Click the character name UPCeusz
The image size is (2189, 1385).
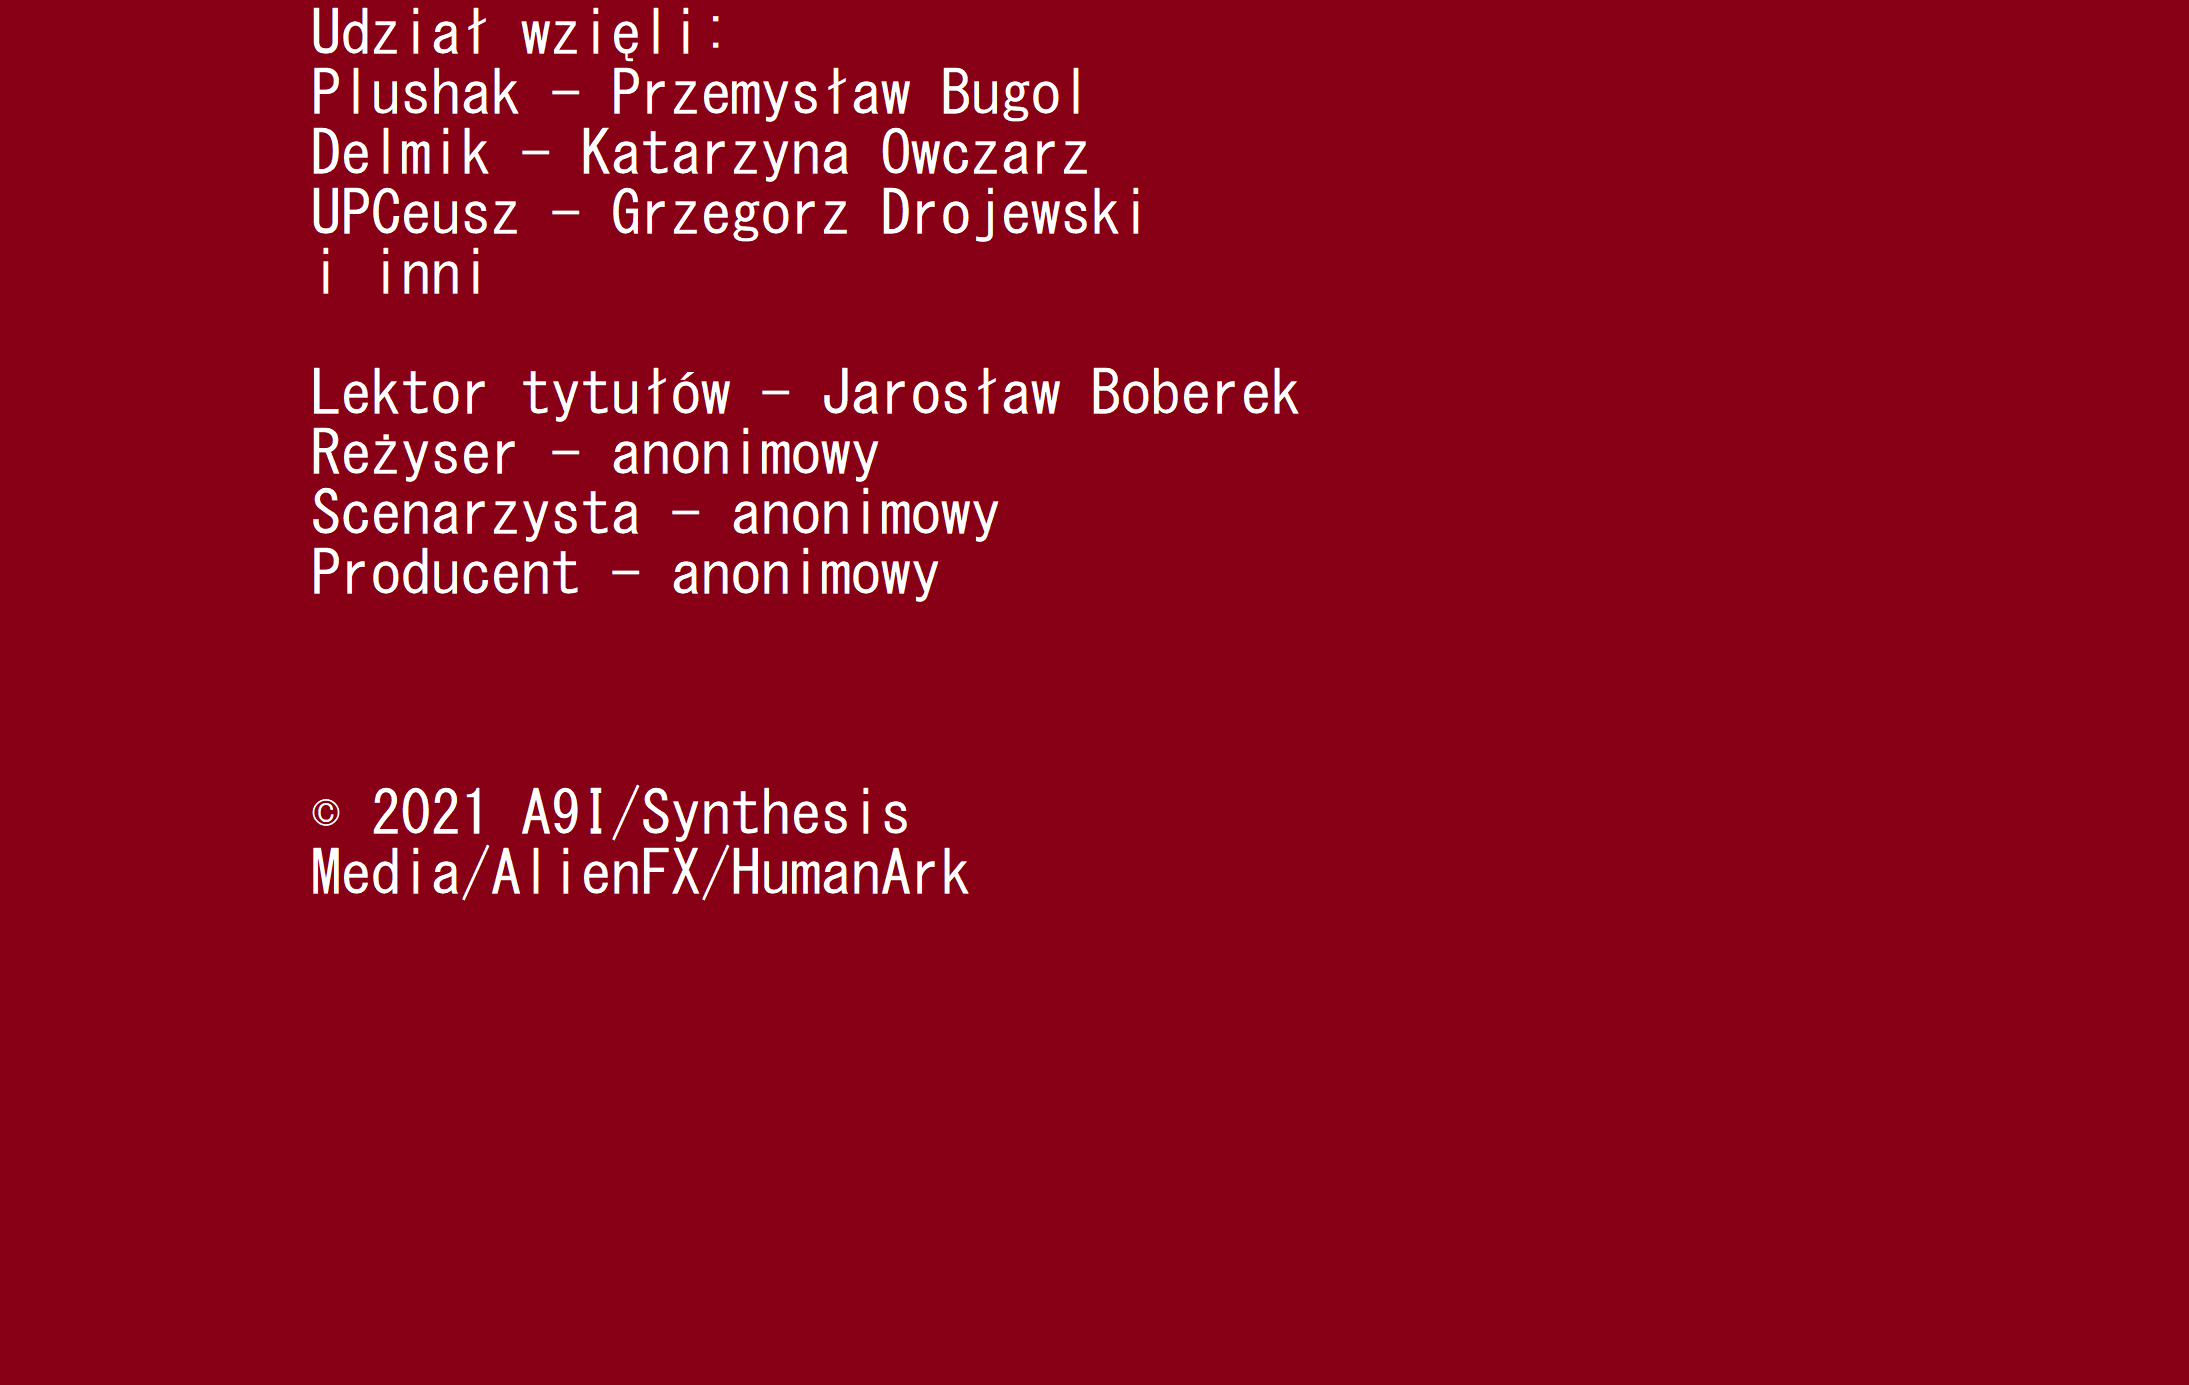click(x=415, y=214)
